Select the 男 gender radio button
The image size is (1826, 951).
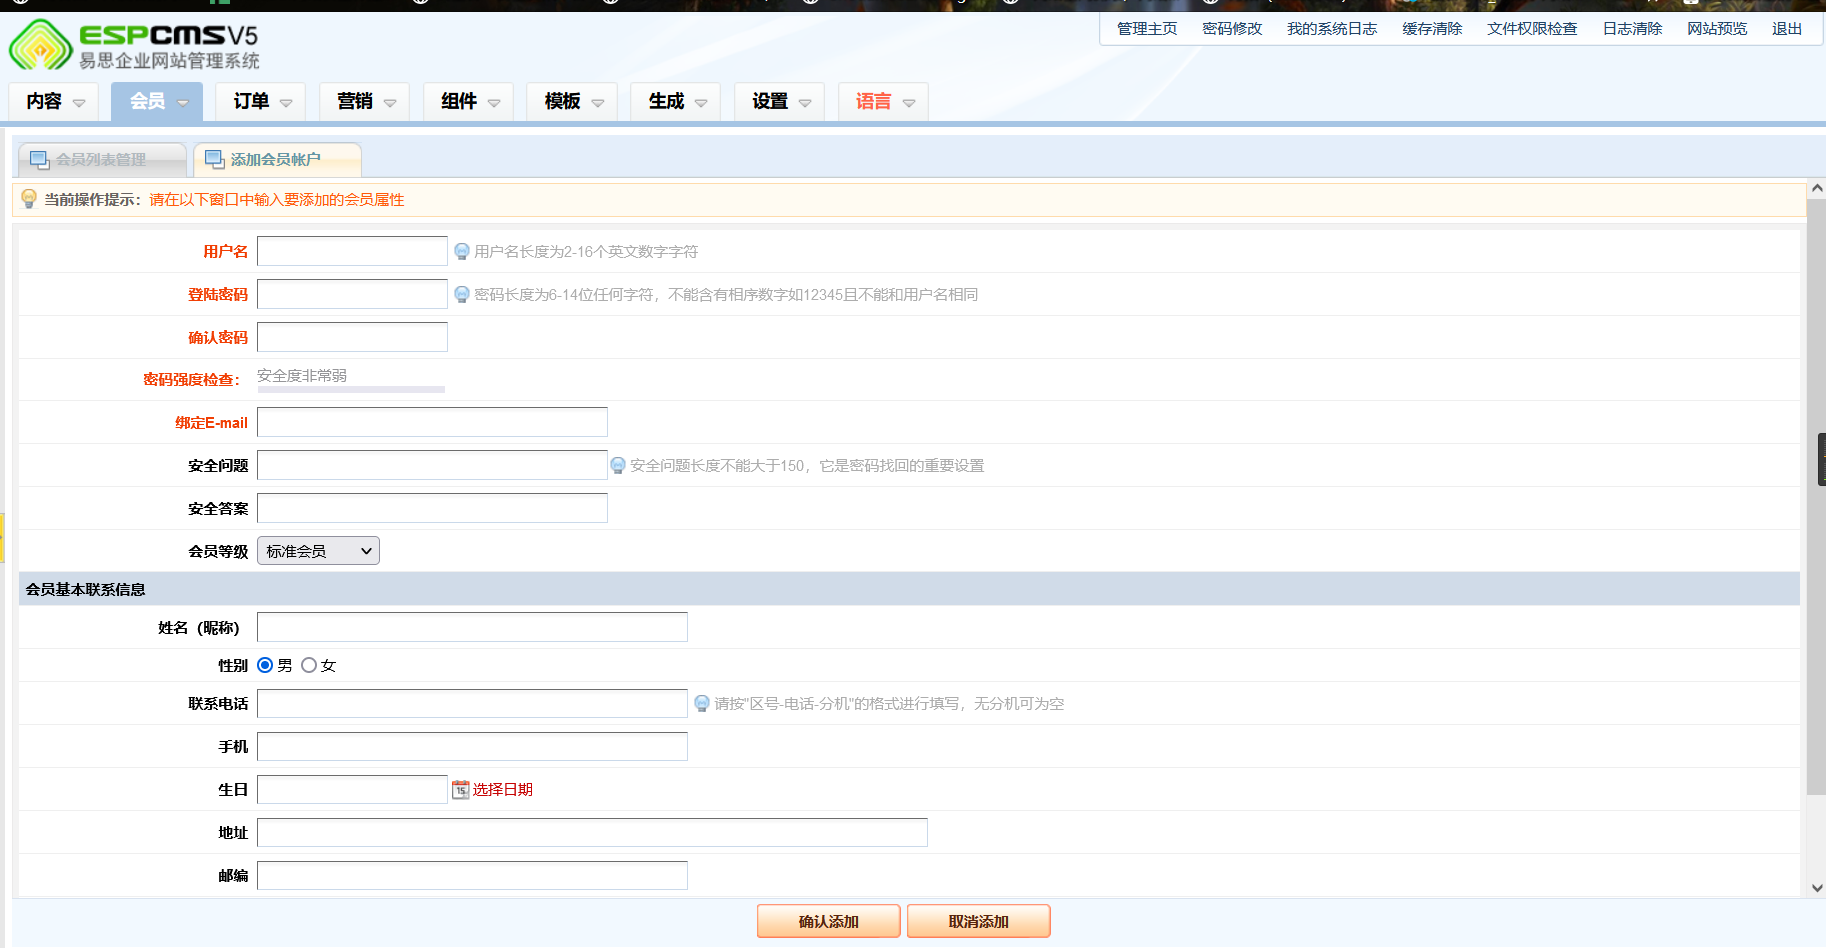265,664
